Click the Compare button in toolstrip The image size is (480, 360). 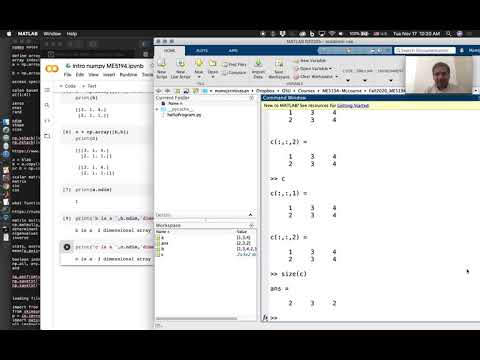pyautogui.click(x=235, y=72)
